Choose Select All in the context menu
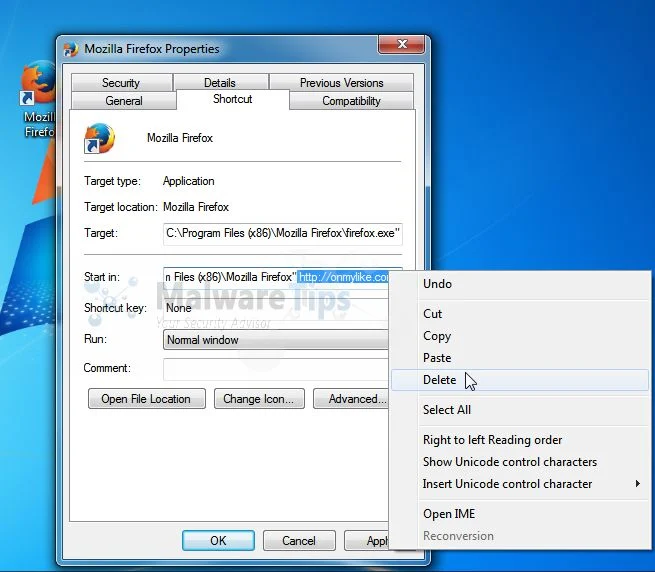 (520, 410)
